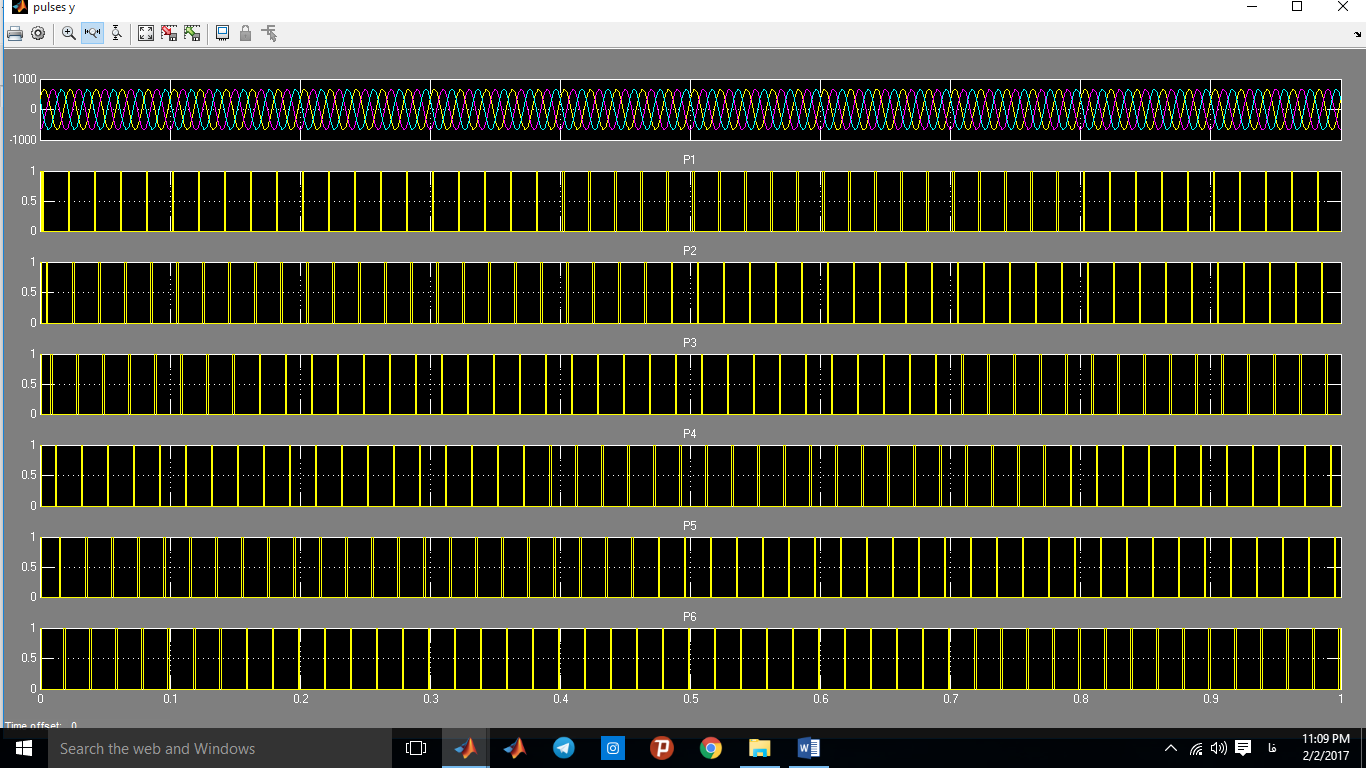Autoscale the scope axes

pos(146,33)
